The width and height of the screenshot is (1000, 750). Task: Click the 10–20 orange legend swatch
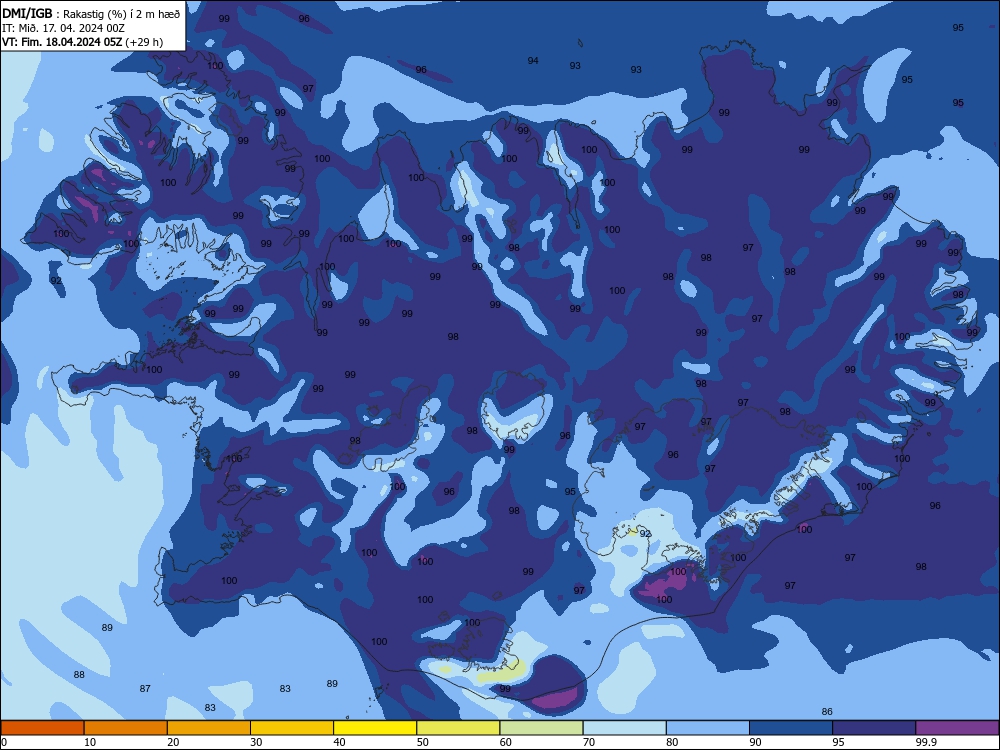tap(126, 728)
